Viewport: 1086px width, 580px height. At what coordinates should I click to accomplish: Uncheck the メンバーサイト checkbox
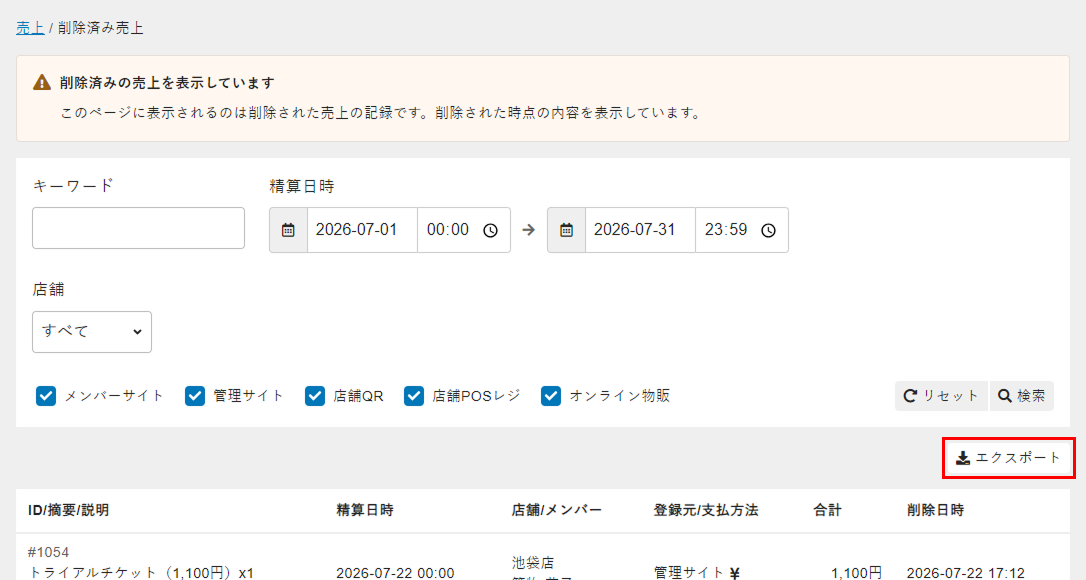[x=46, y=396]
